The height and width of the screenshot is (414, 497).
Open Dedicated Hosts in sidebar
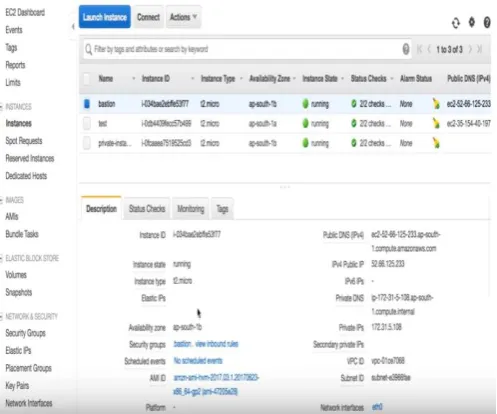[26, 176]
